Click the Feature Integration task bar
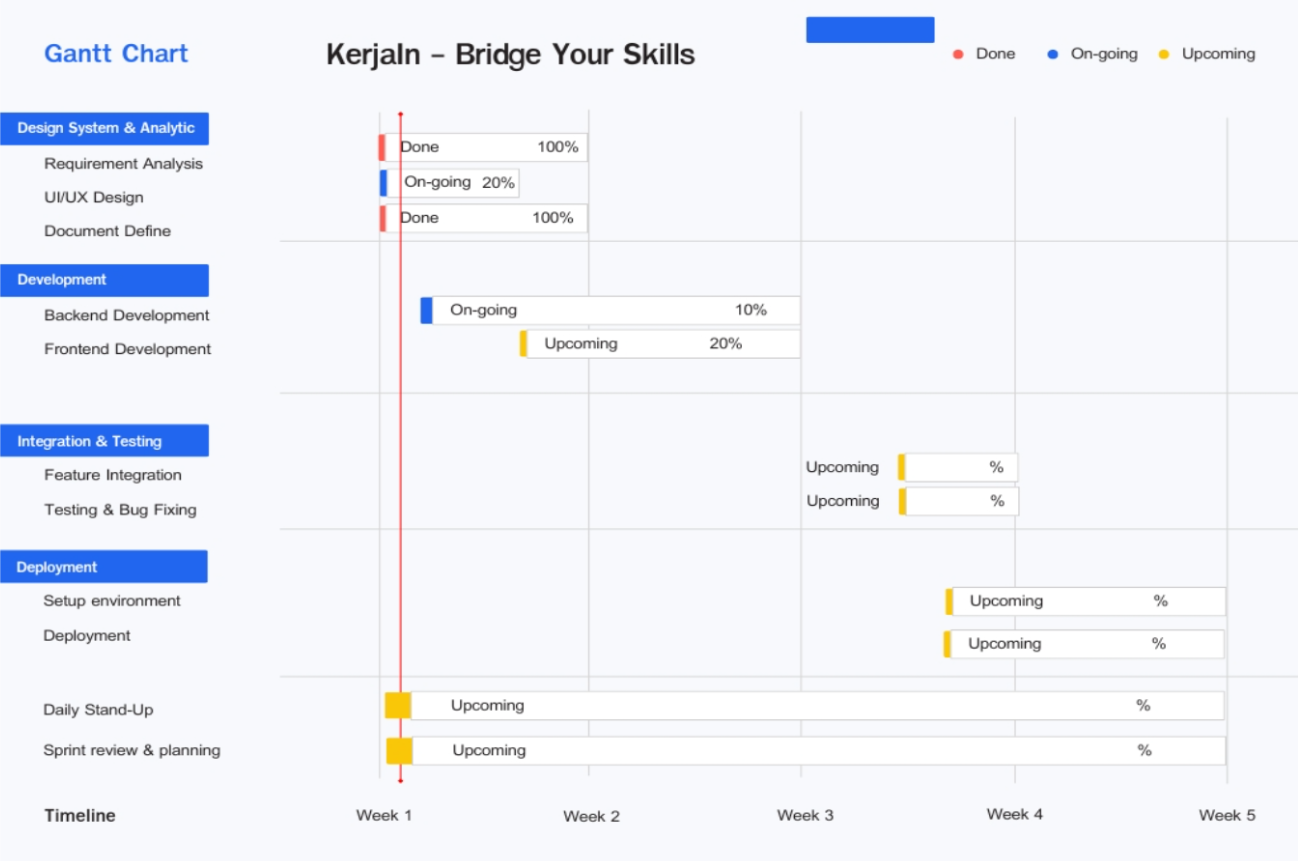Image resolution: width=1298 pixels, height=861 pixels. 958,467
